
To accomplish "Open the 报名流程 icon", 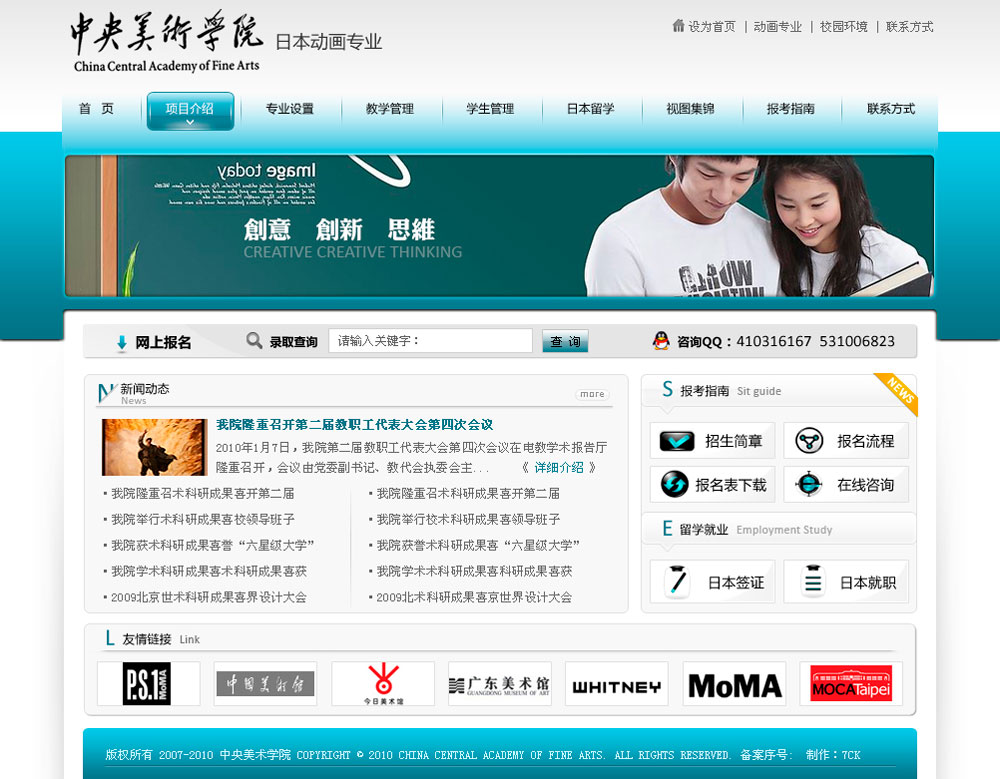I will pos(809,441).
